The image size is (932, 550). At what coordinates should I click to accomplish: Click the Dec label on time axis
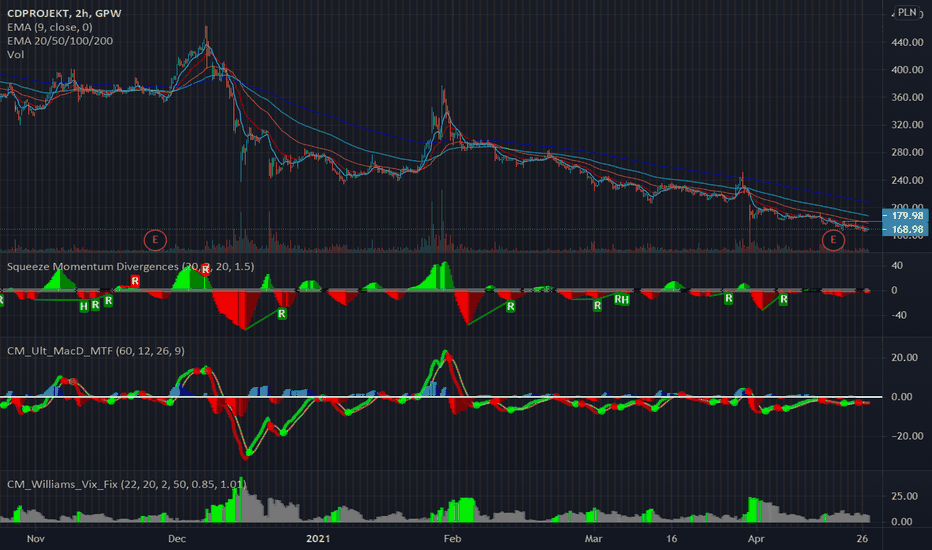[x=177, y=539]
